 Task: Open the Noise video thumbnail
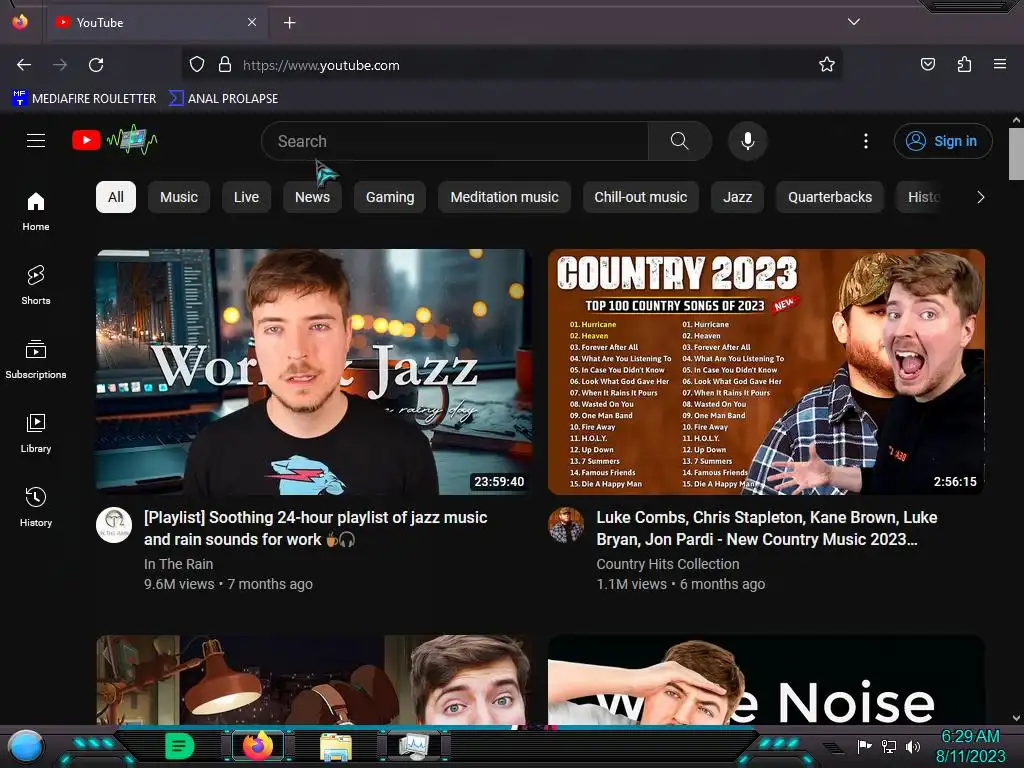(x=766, y=680)
